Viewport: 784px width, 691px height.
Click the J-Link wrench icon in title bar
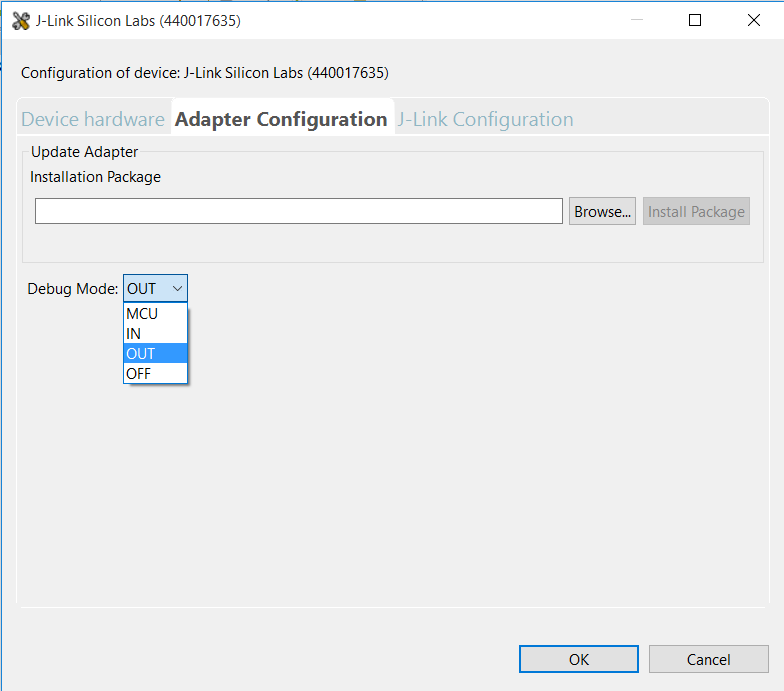click(x=20, y=20)
